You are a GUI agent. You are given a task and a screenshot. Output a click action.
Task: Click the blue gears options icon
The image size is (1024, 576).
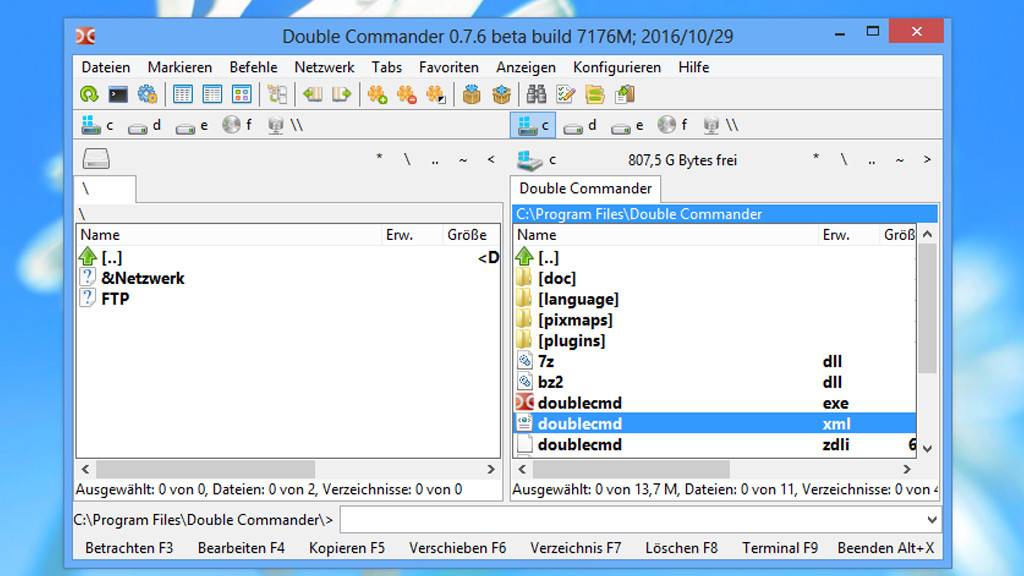(x=147, y=95)
